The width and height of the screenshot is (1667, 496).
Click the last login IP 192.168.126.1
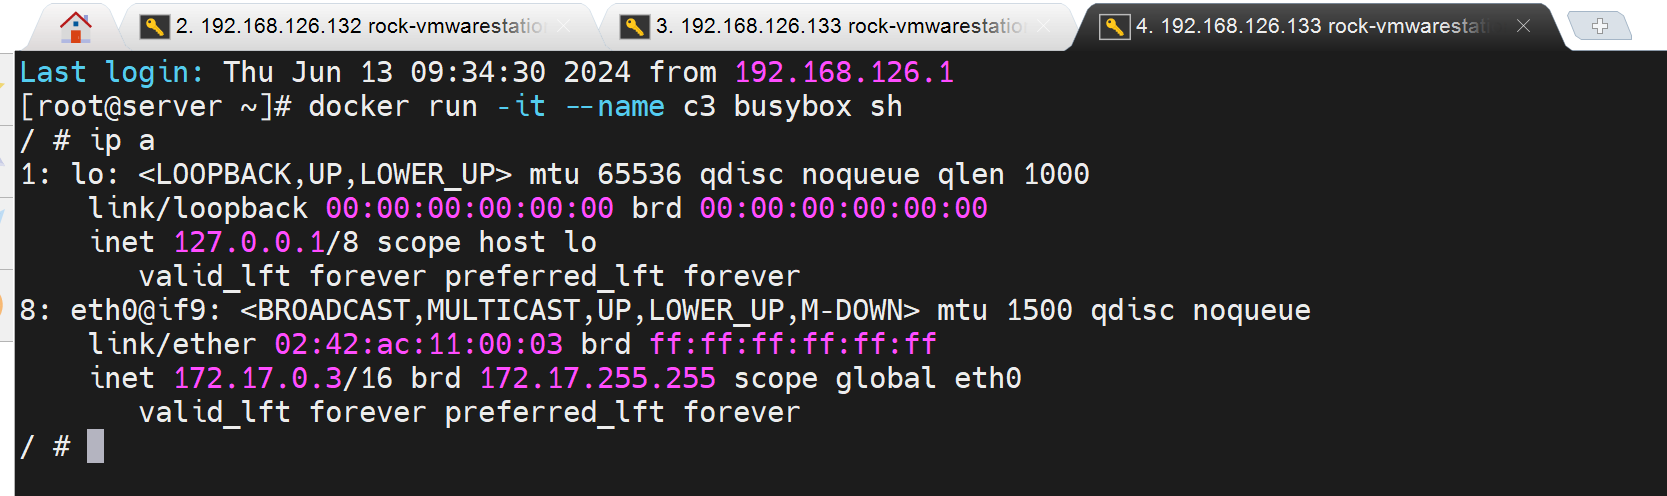coord(844,72)
